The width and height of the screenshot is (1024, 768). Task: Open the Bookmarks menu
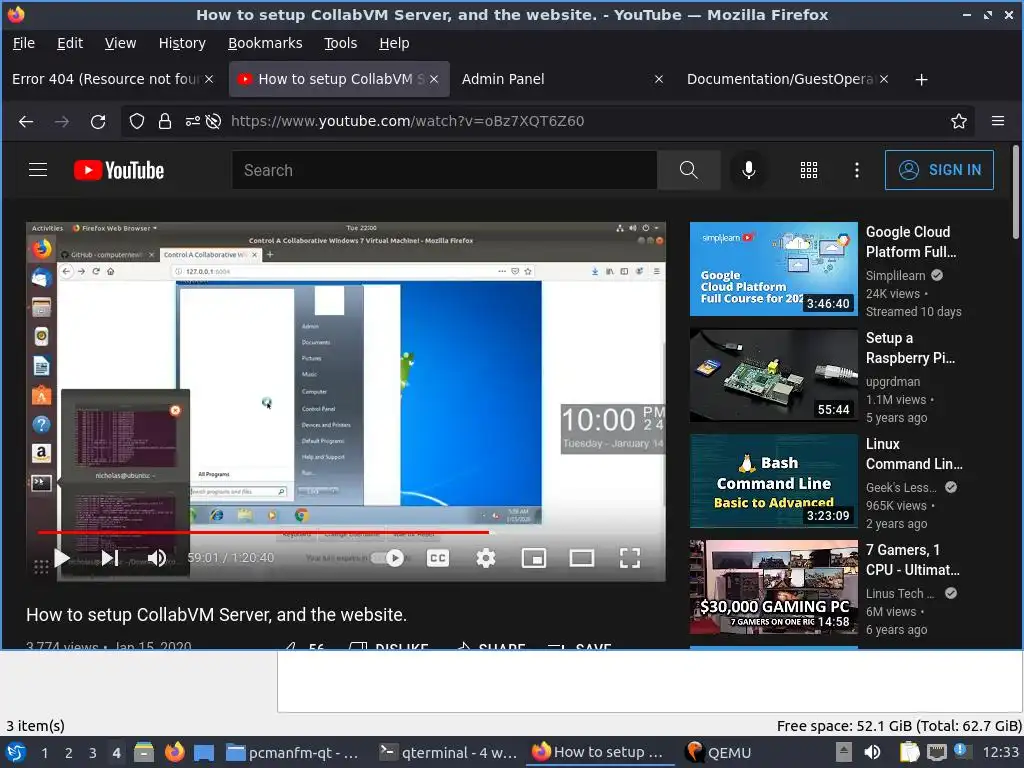(265, 43)
